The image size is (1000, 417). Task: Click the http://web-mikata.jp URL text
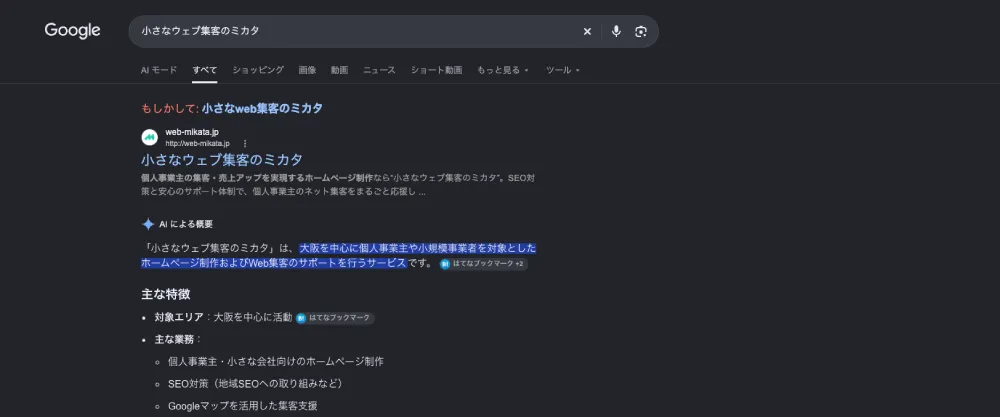tap(198, 143)
